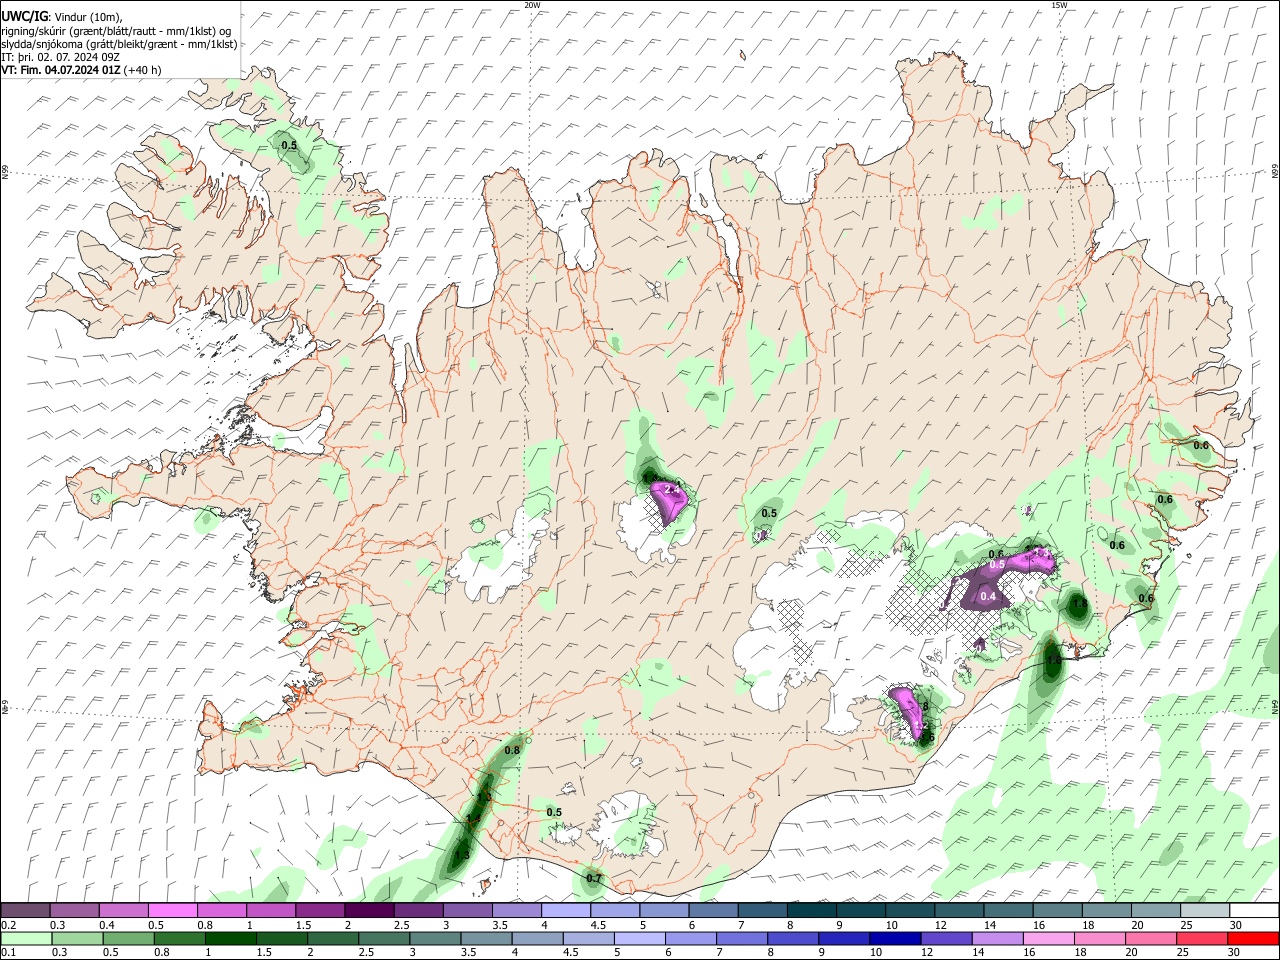Click the '0.7' precipitation value on the south coast
This screenshot has height=960, width=1280.
coord(594,879)
